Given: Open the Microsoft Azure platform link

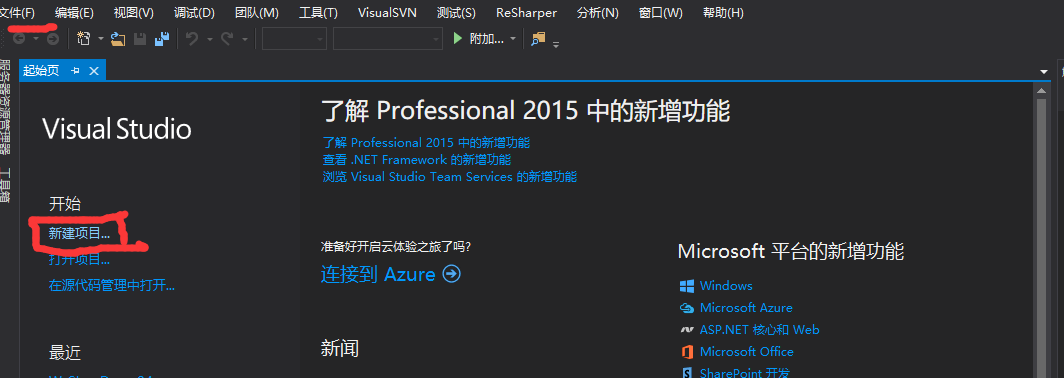Looking at the screenshot, I should point(746,307).
